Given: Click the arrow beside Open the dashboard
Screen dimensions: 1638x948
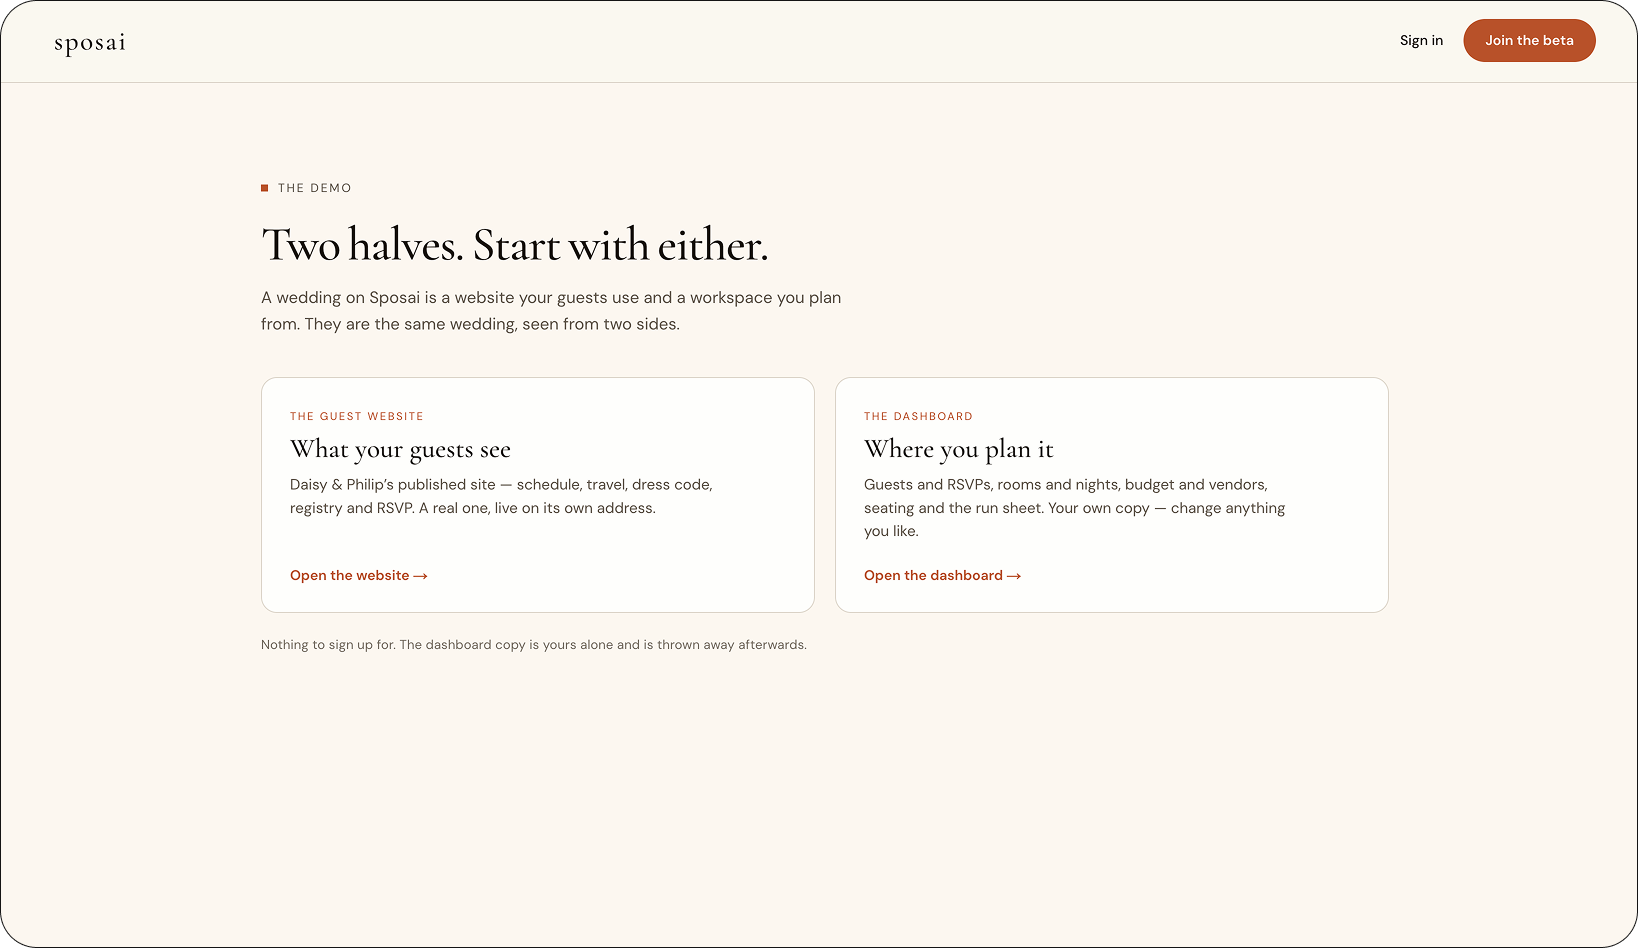Looking at the screenshot, I should click(1014, 576).
